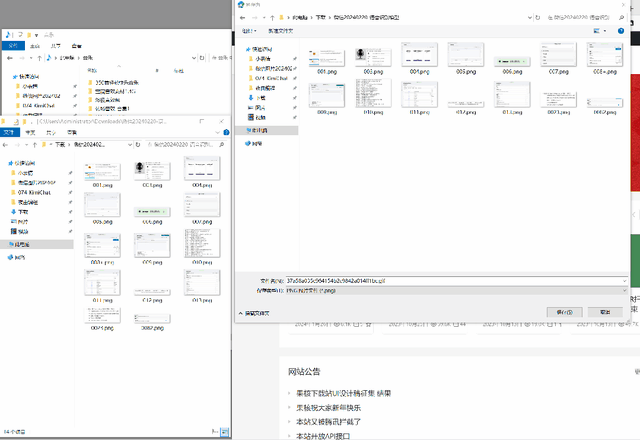Go up one folder in Downloads Explorer window
Viewport: 640px width, 440px height.
pyautogui.click(x=35, y=144)
